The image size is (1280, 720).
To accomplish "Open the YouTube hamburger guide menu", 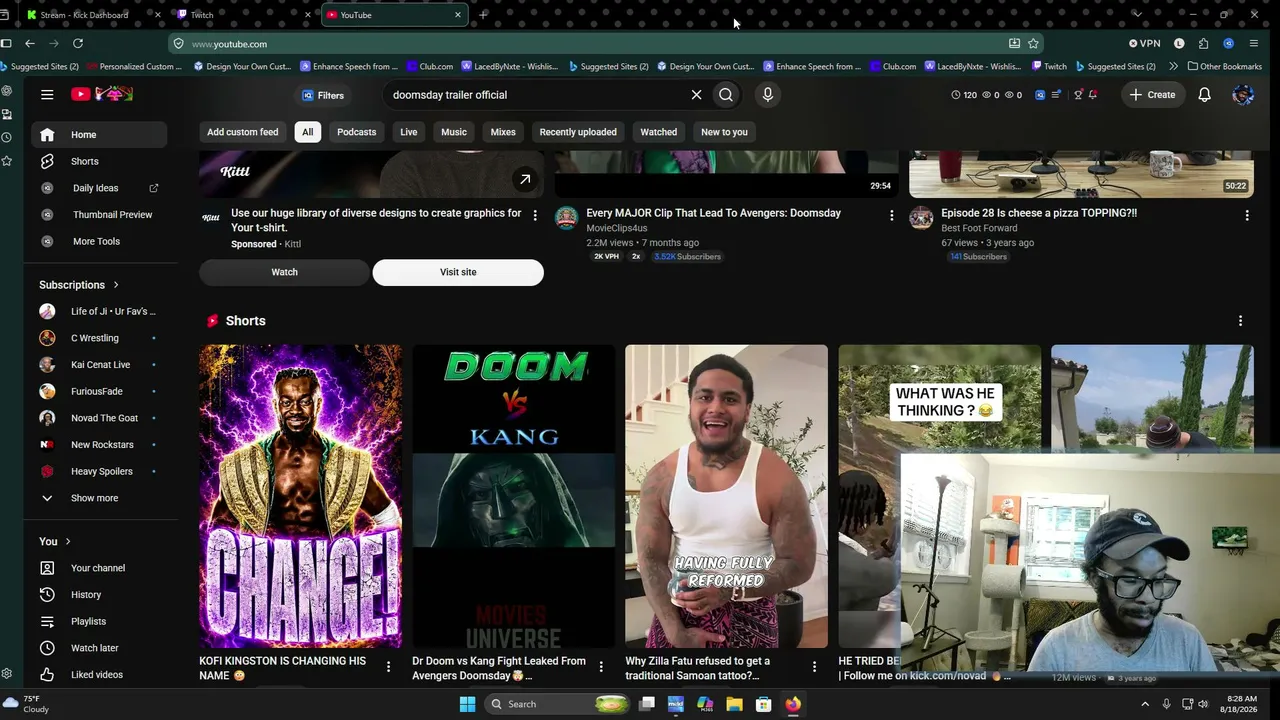I will tap(47, 95).
